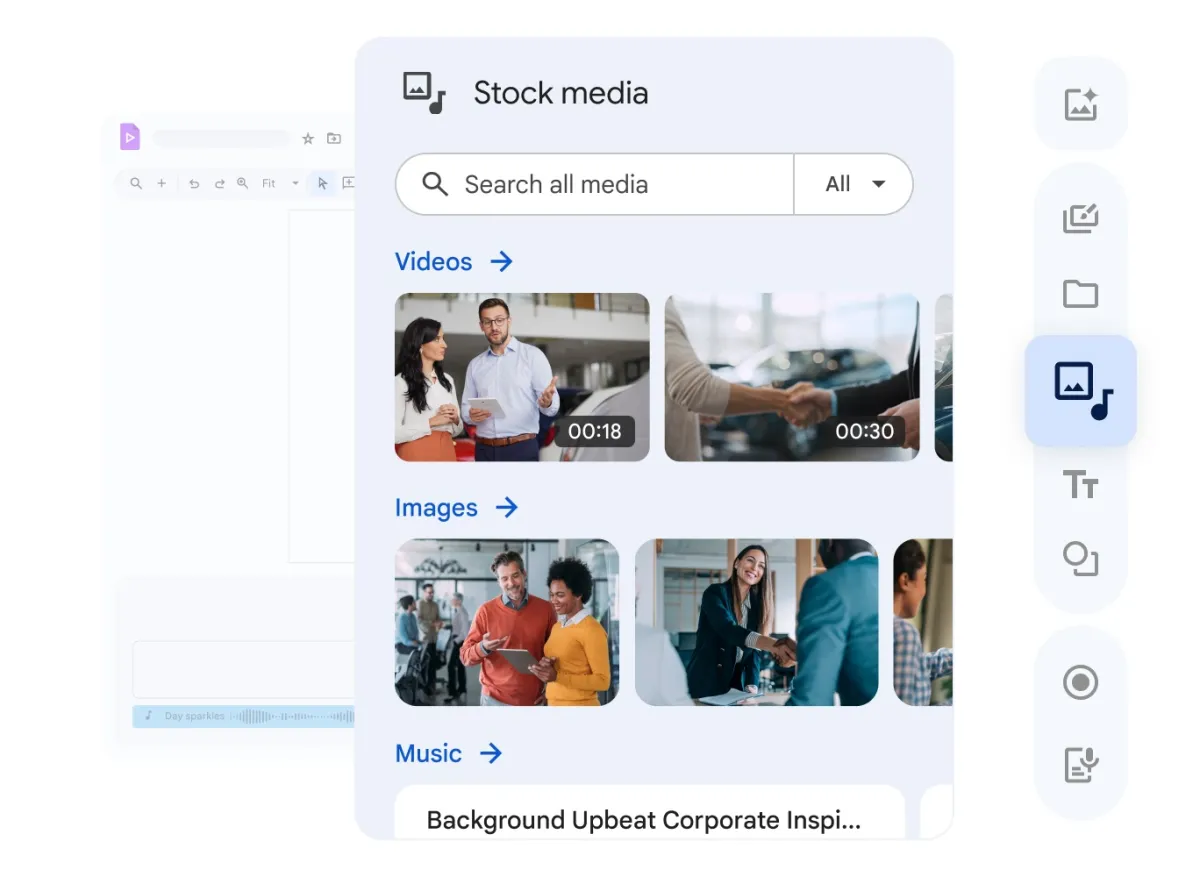Open the voiceover recording tool
This screenshot has width=1200, height=877.
click(1080, 764)
